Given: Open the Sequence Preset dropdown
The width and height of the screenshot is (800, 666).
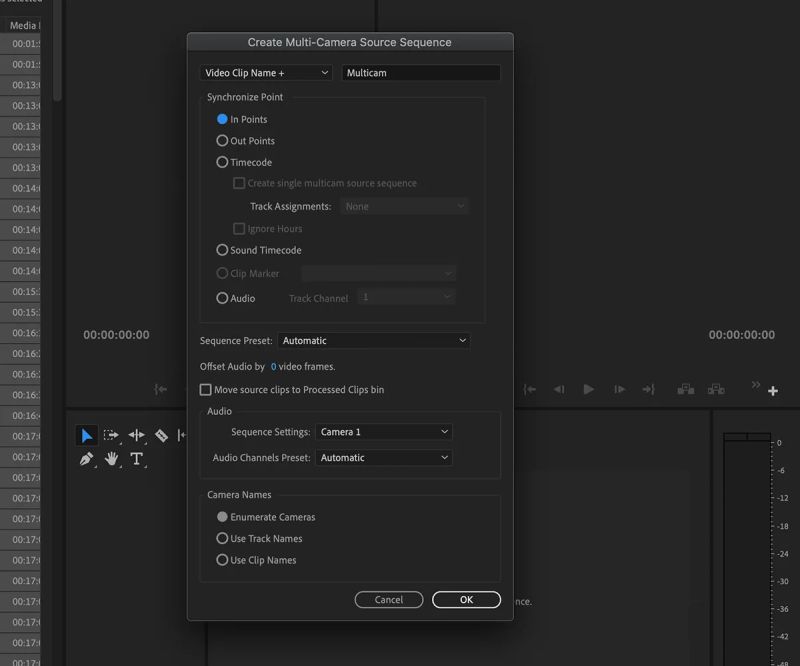Looking at the screenshot, I should coord(374,340).
